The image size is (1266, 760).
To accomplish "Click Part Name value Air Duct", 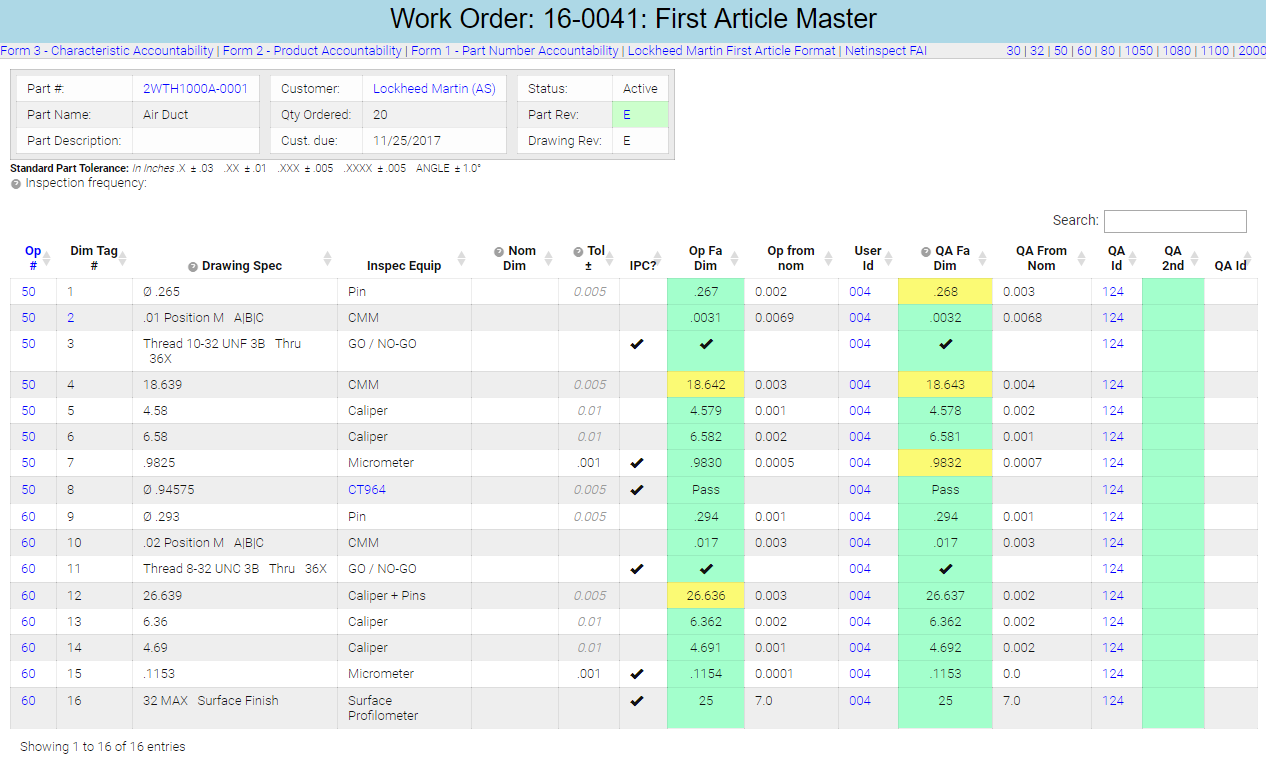I will [166, 115].
